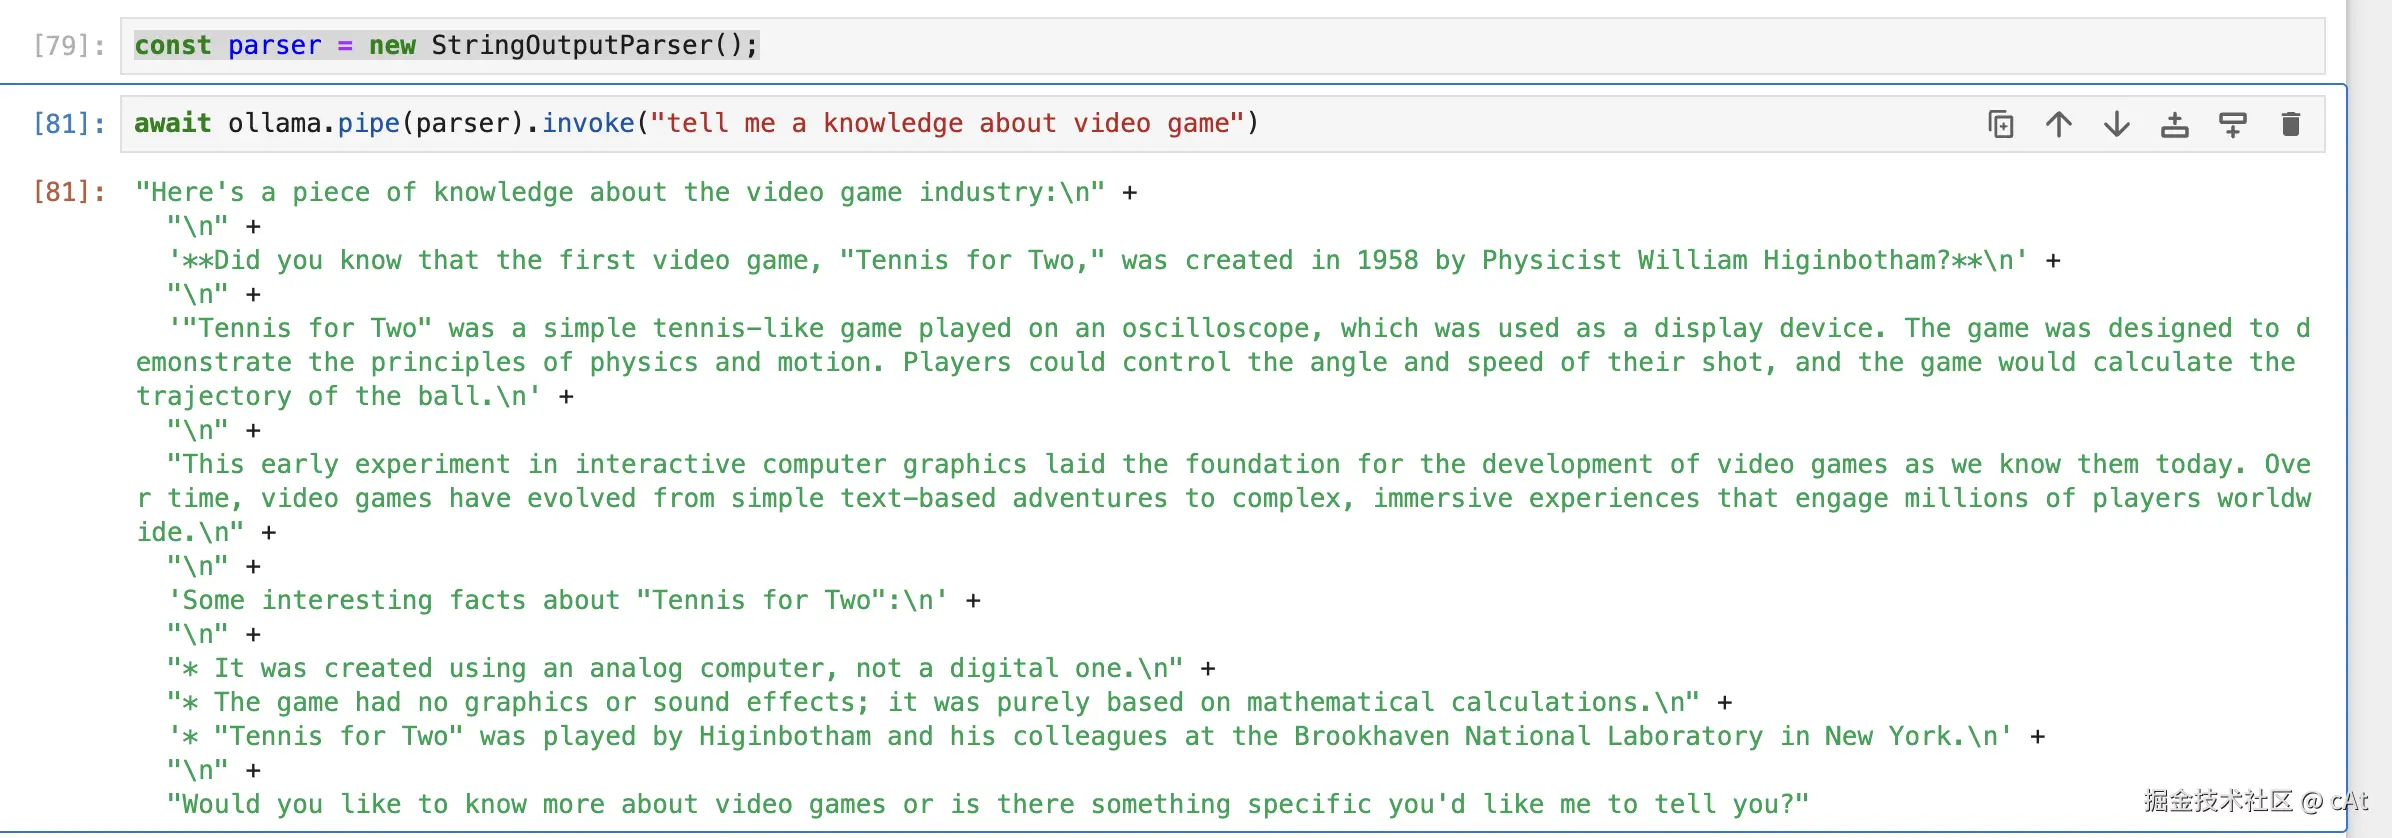This screenshot has width=2392, height=838.
Task: Delete the selected cell with trash icon
Action: click(2290, 124)
